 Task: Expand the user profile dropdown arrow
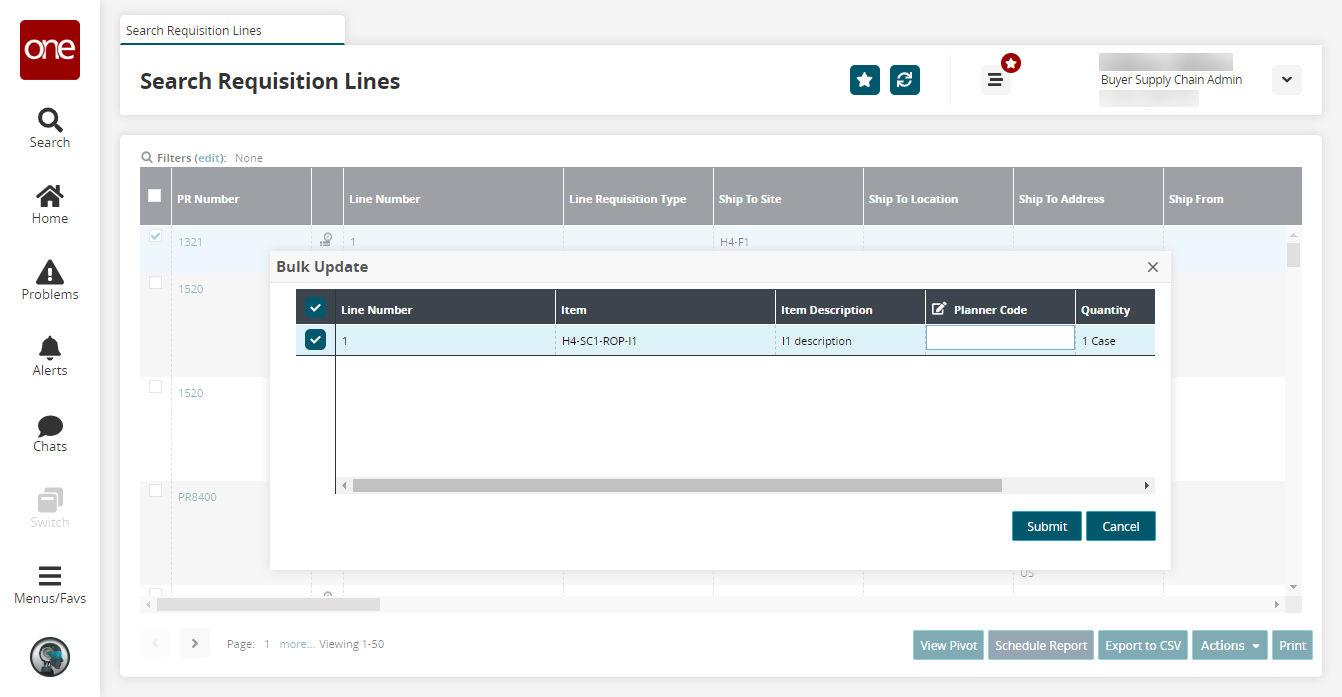1287,80
